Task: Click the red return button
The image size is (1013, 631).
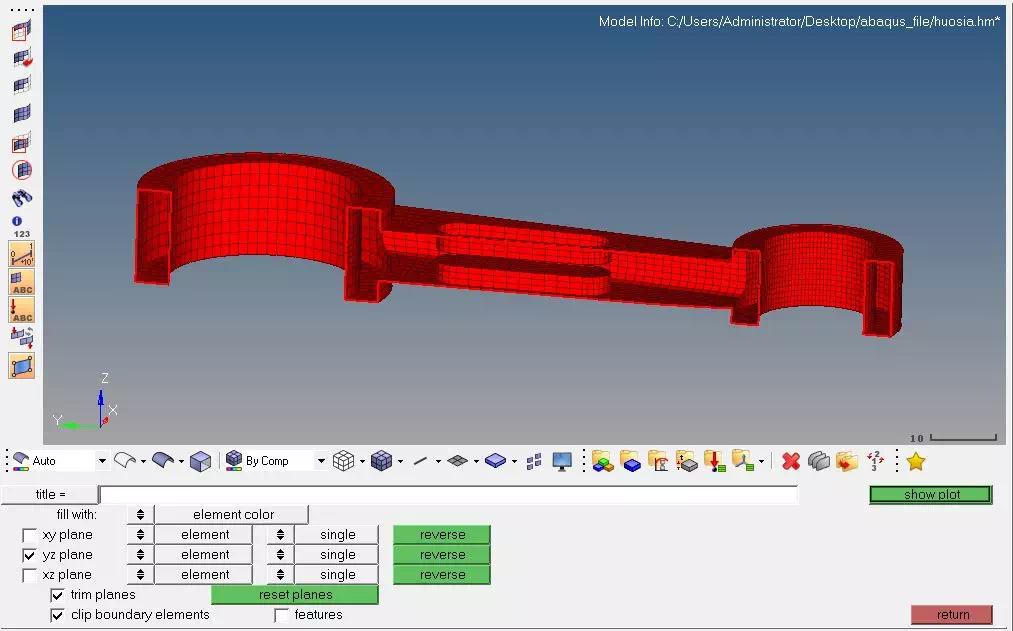Action: click(952, 614)
